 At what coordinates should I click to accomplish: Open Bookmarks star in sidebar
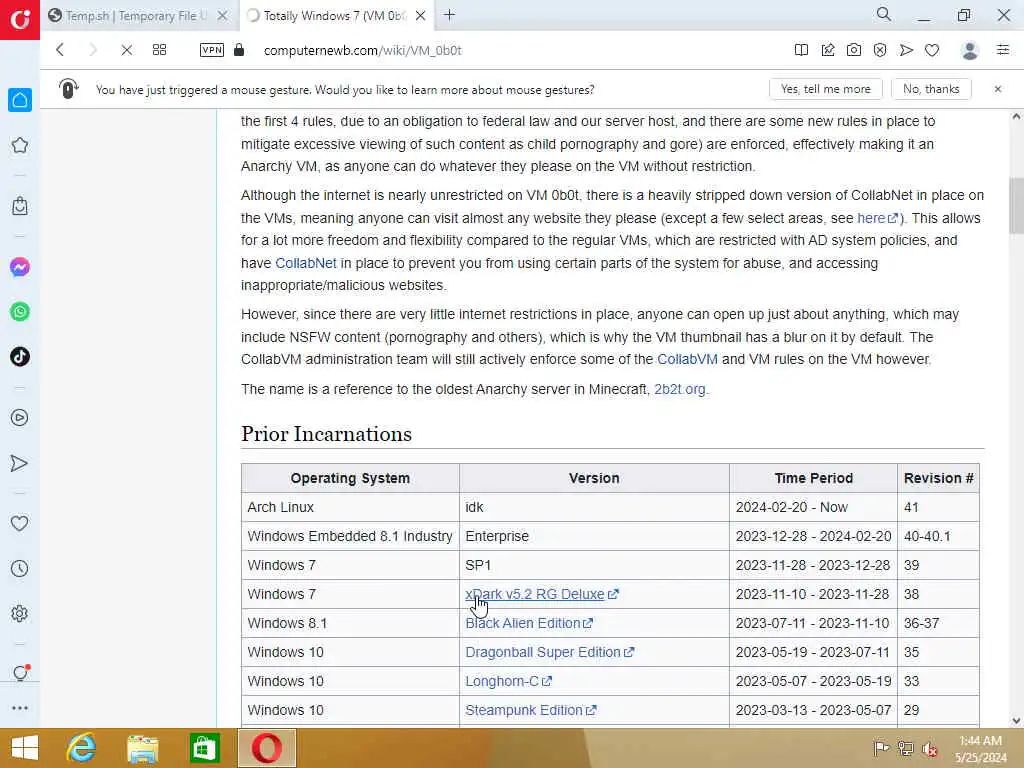[x=20, y=145]
